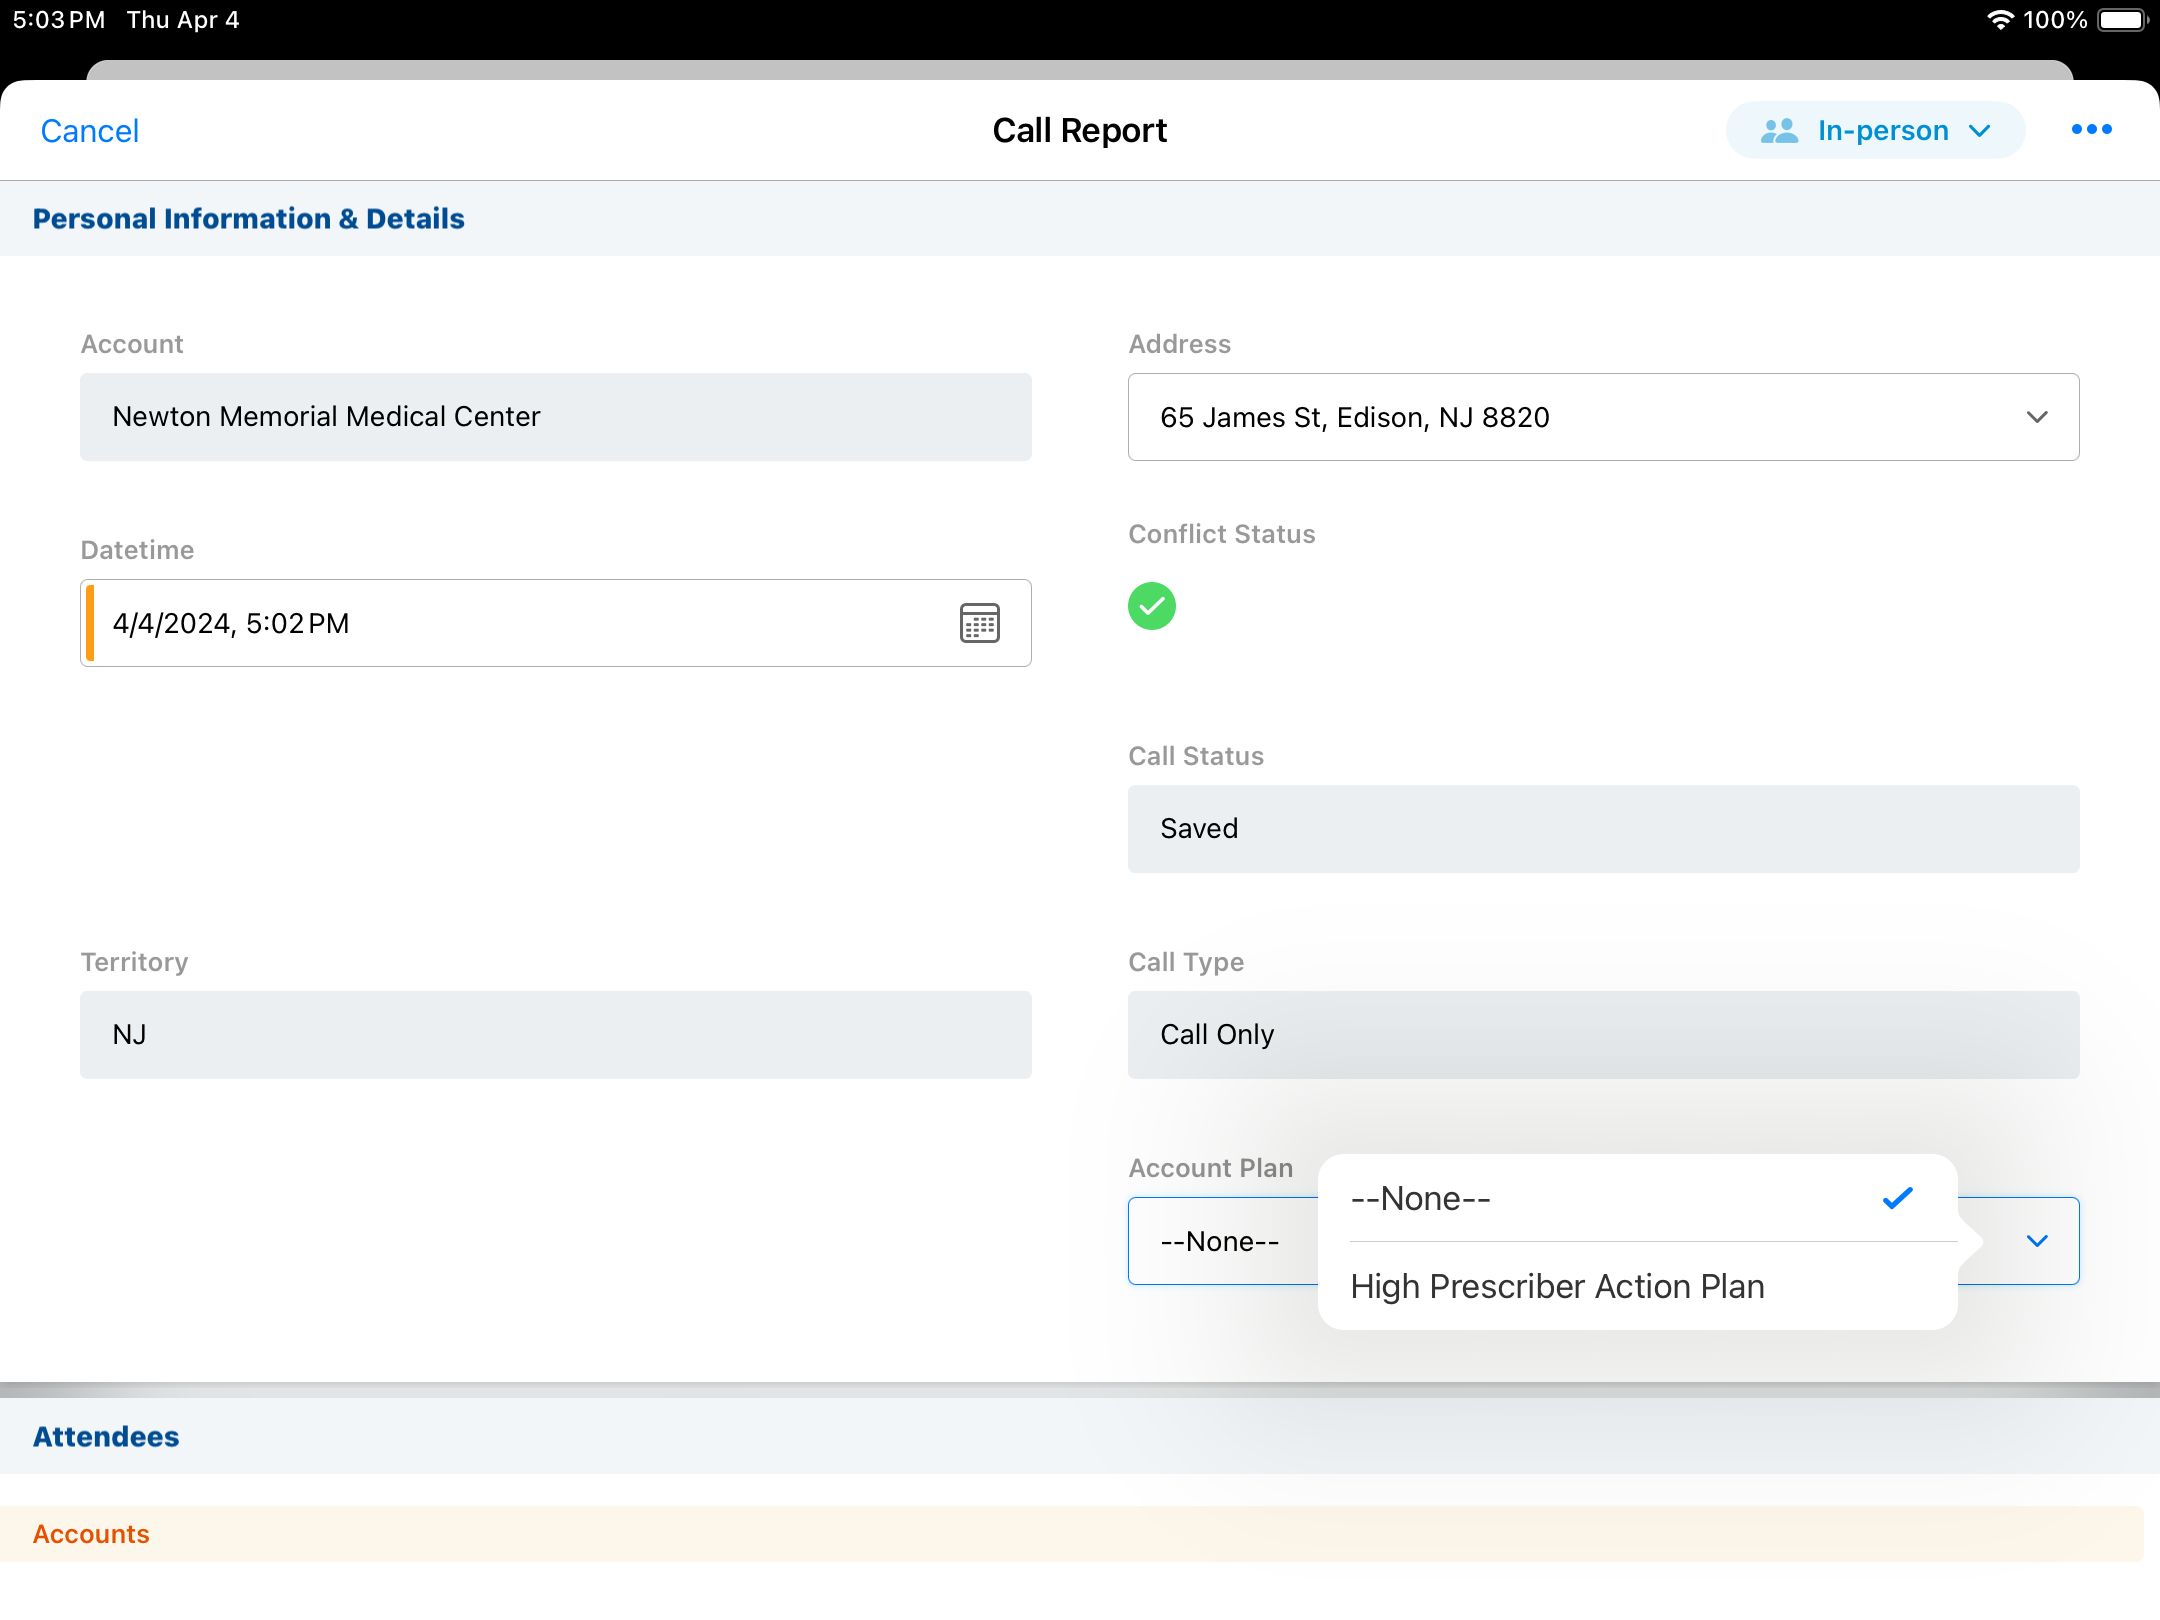The width and height of the screenshot is (2160, 1620).
Task: Tap the Attendees section header
Action: click(106, 1436)
